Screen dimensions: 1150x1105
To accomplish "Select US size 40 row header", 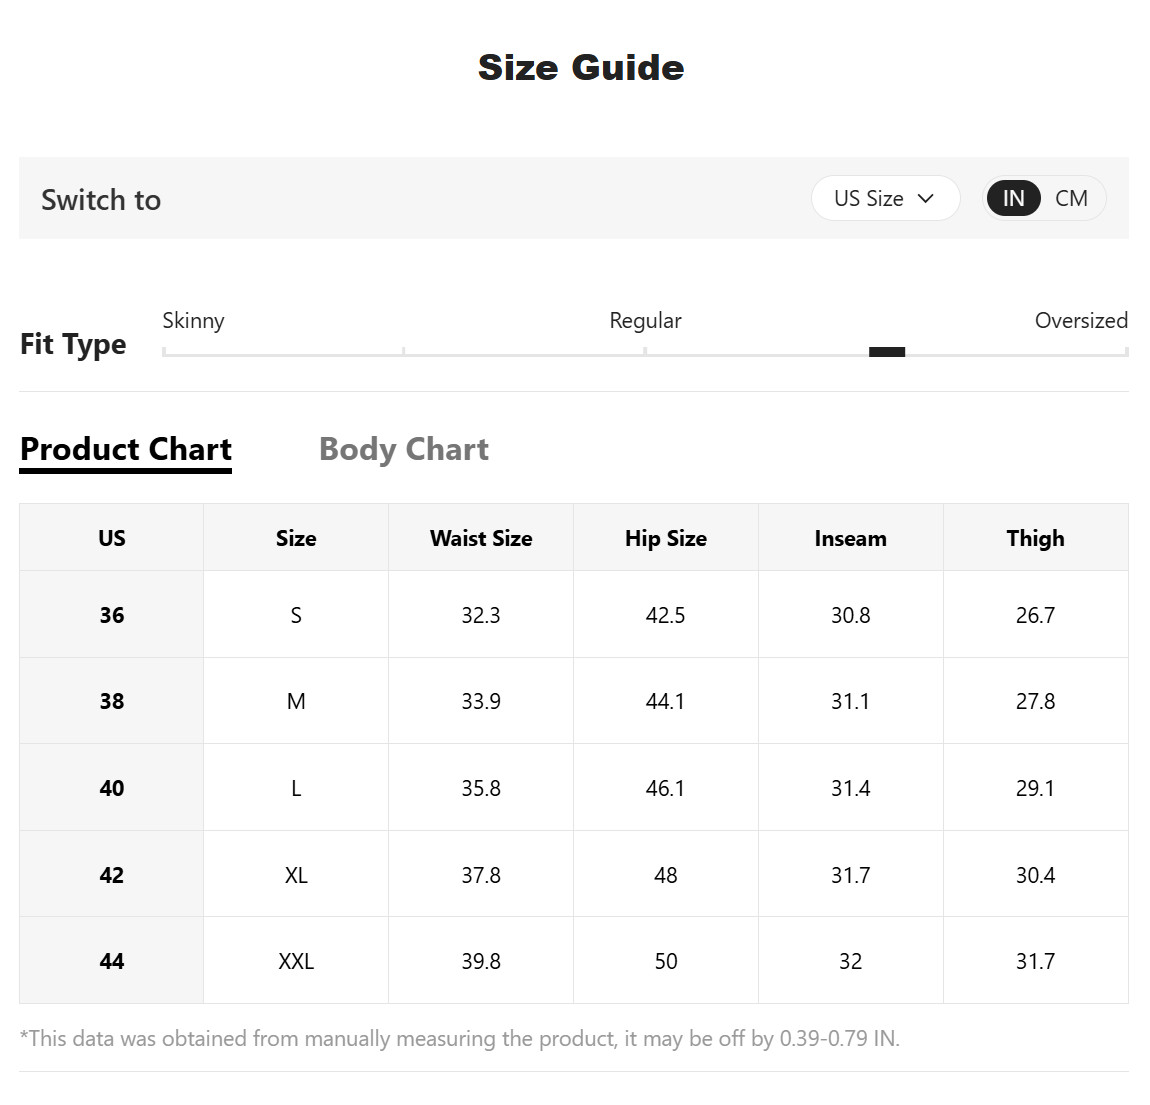I will 111,788.
